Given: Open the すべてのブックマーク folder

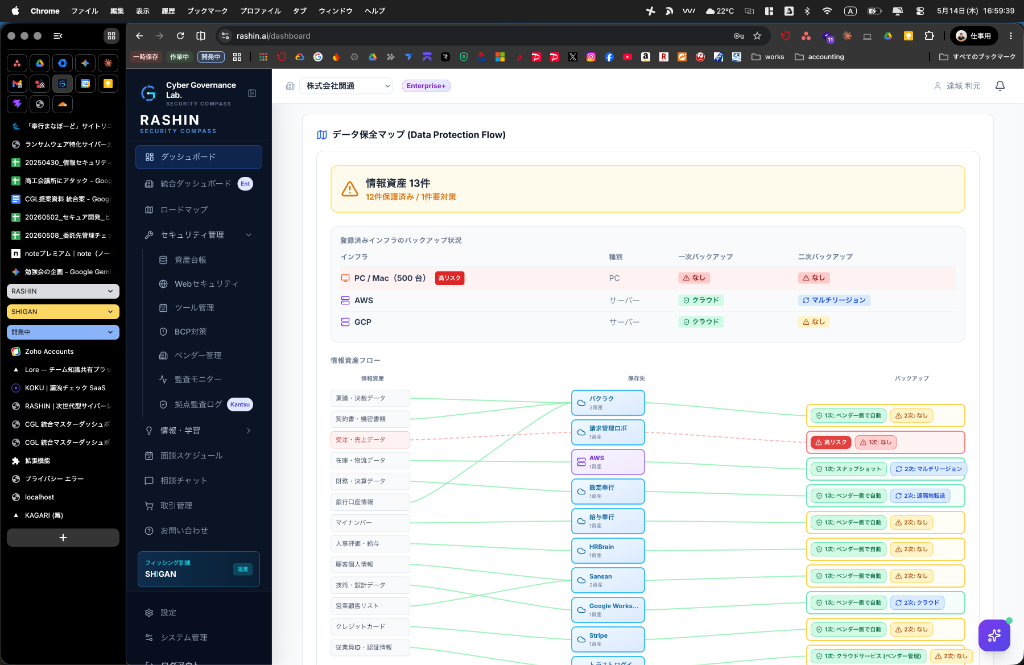Looking at the screenshot, I should tap(977, 57).
